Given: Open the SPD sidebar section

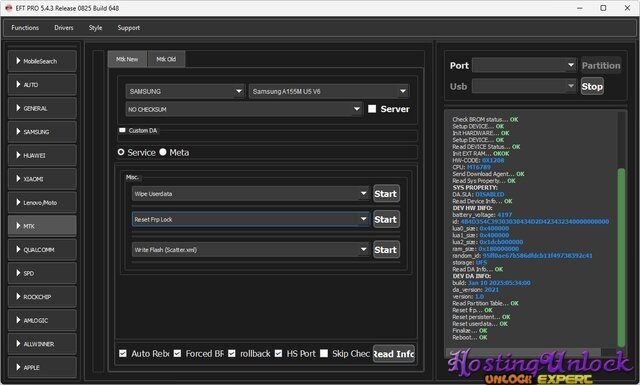Looking at the screenshot, I should pyautogui.click(x=42, y=273).
